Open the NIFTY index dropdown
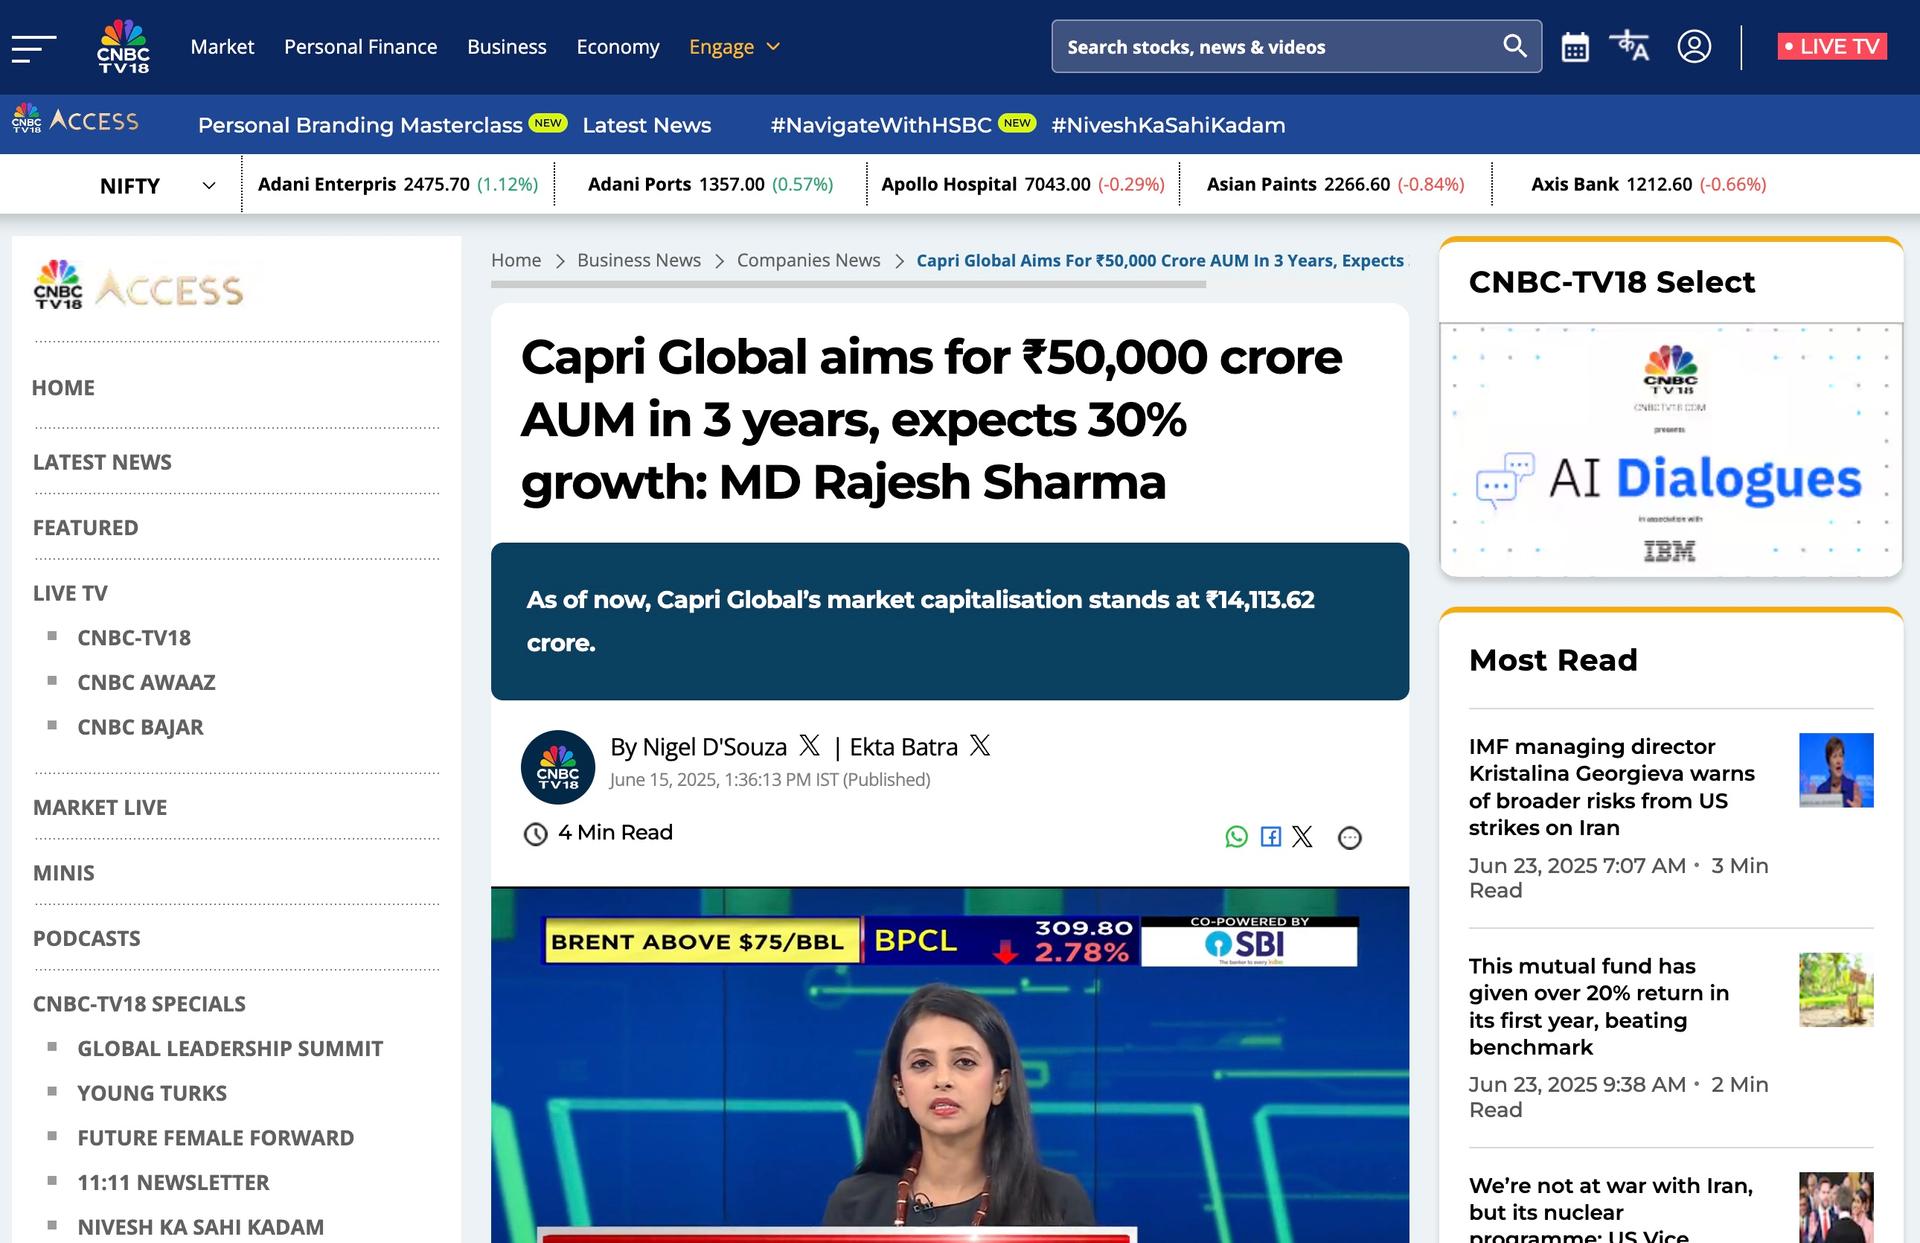1920x1243 pixels. tap(158, 185)
